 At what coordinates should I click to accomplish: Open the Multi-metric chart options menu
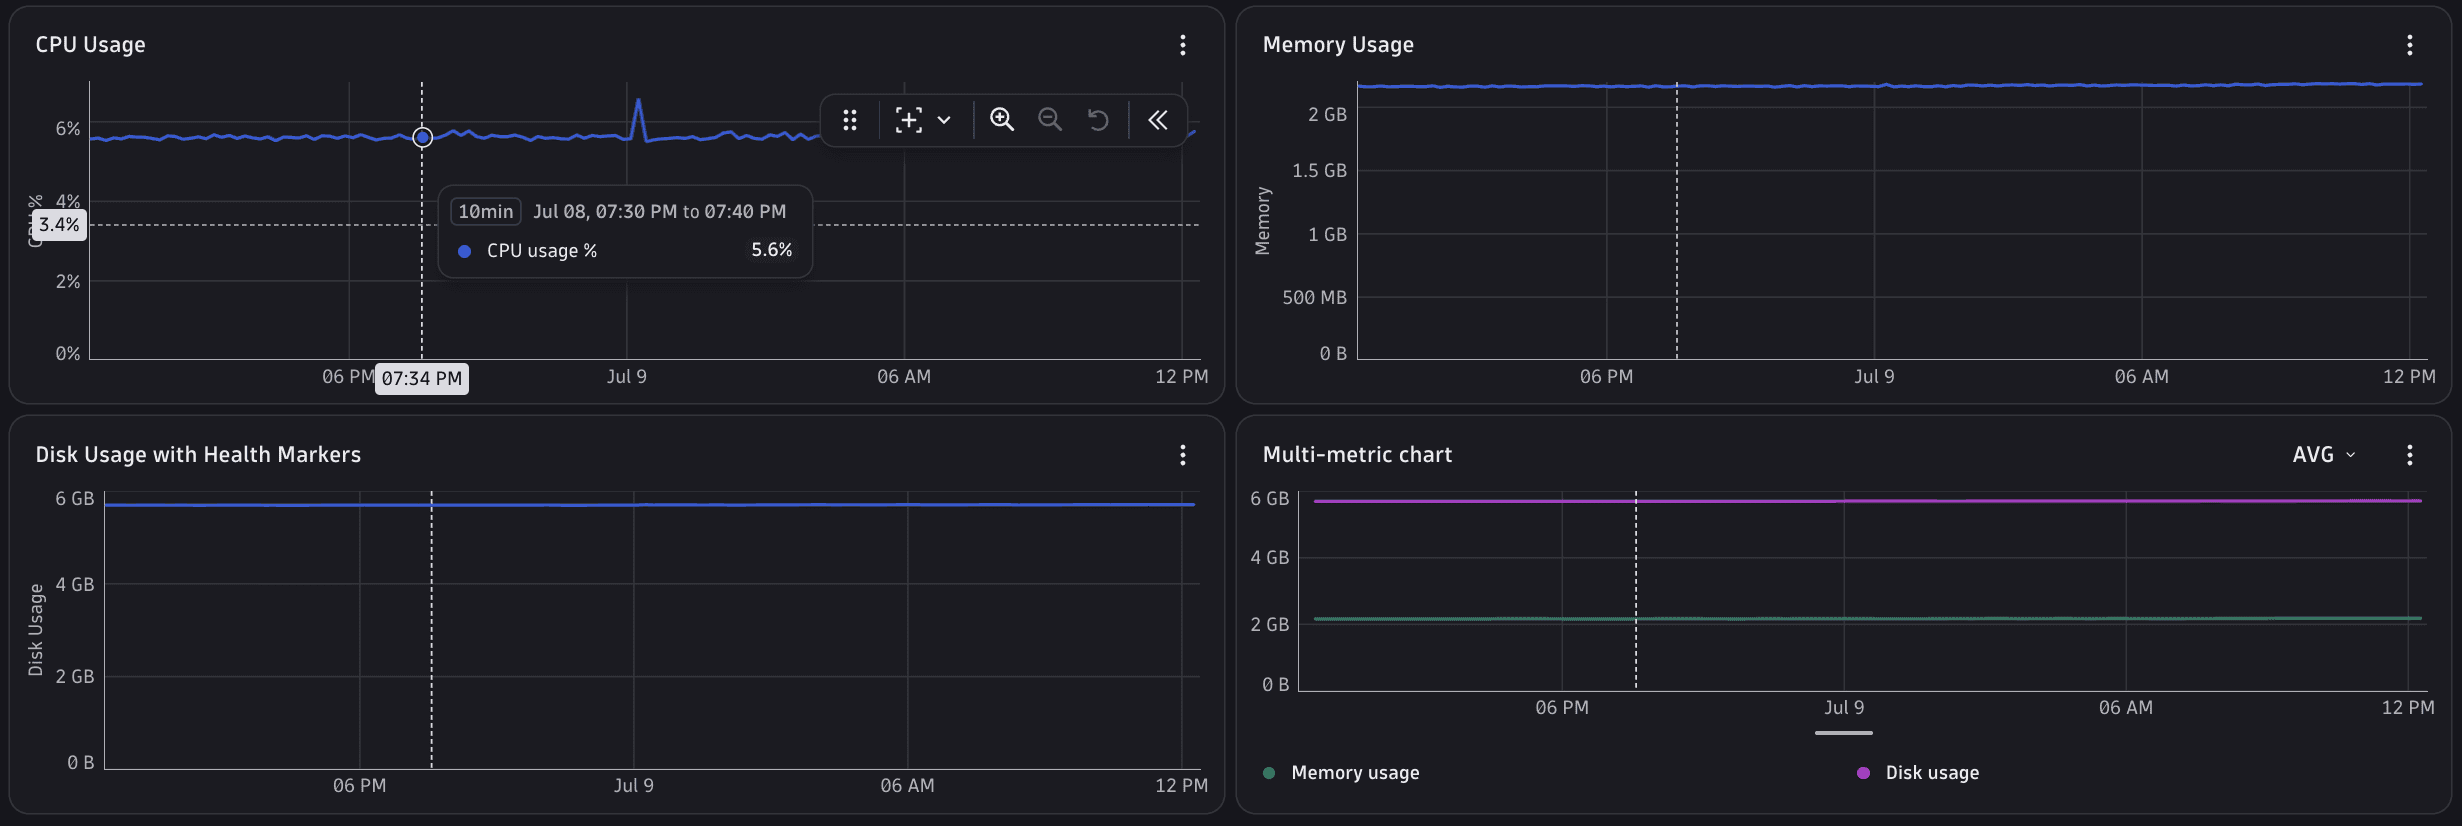[2409, 455]
